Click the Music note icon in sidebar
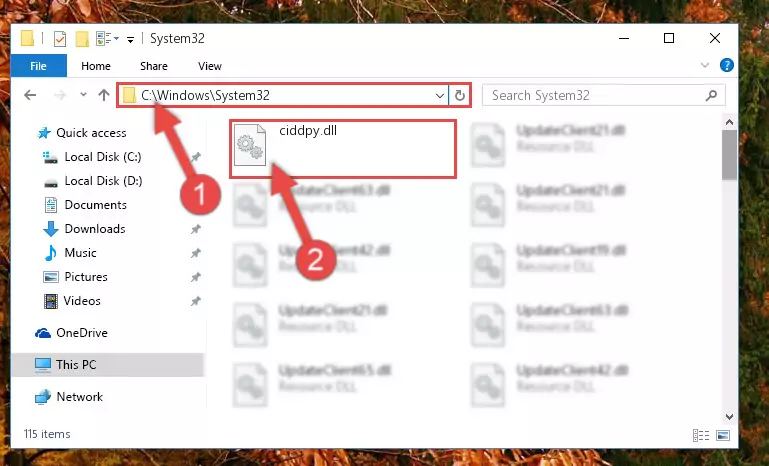This screenshot has height=466, width=769. click(50, 253)
